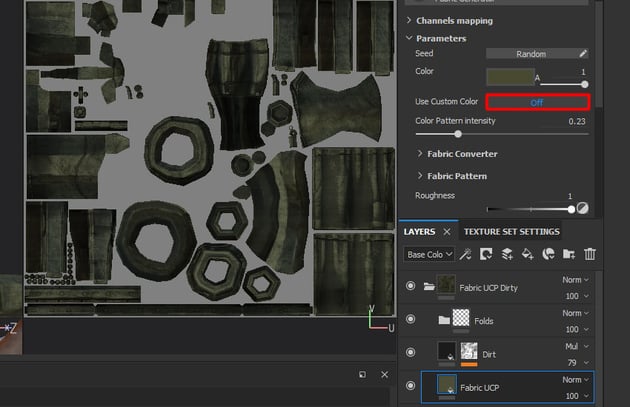
Task: Toggle Use Custom Color from Off
Action: coord(537,102)
